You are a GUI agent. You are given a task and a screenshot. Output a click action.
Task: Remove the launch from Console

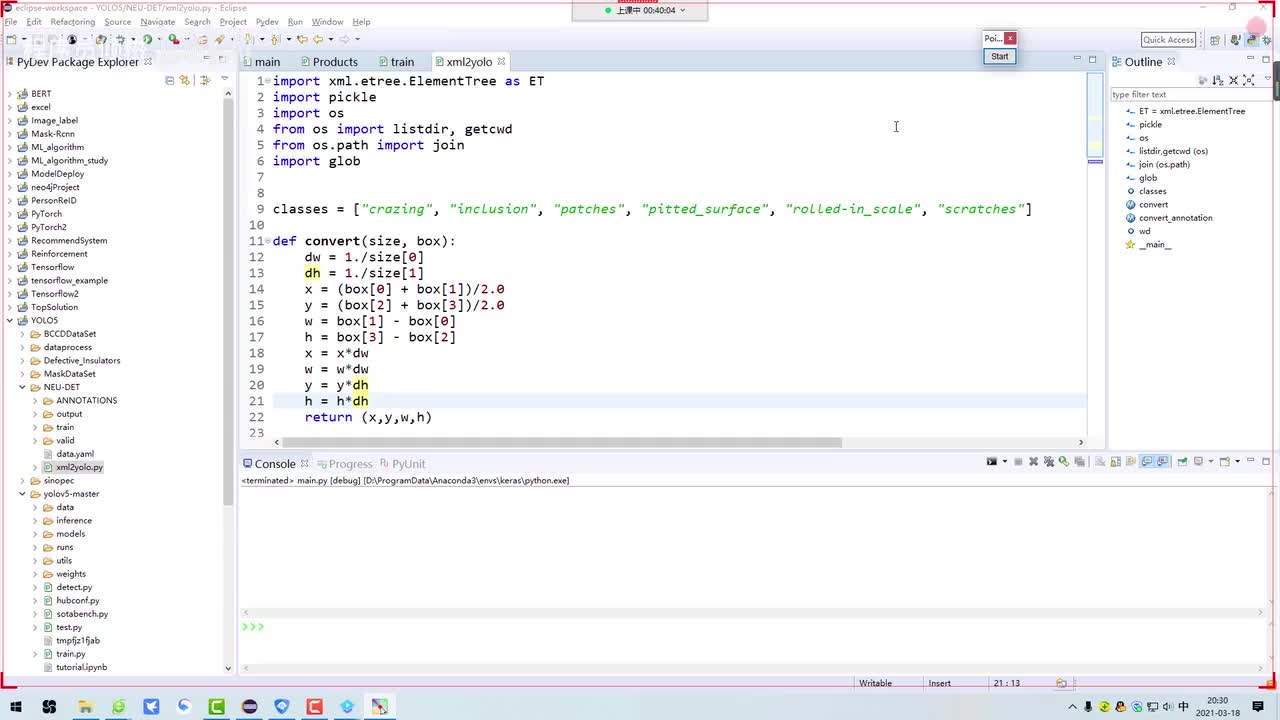1033,462
